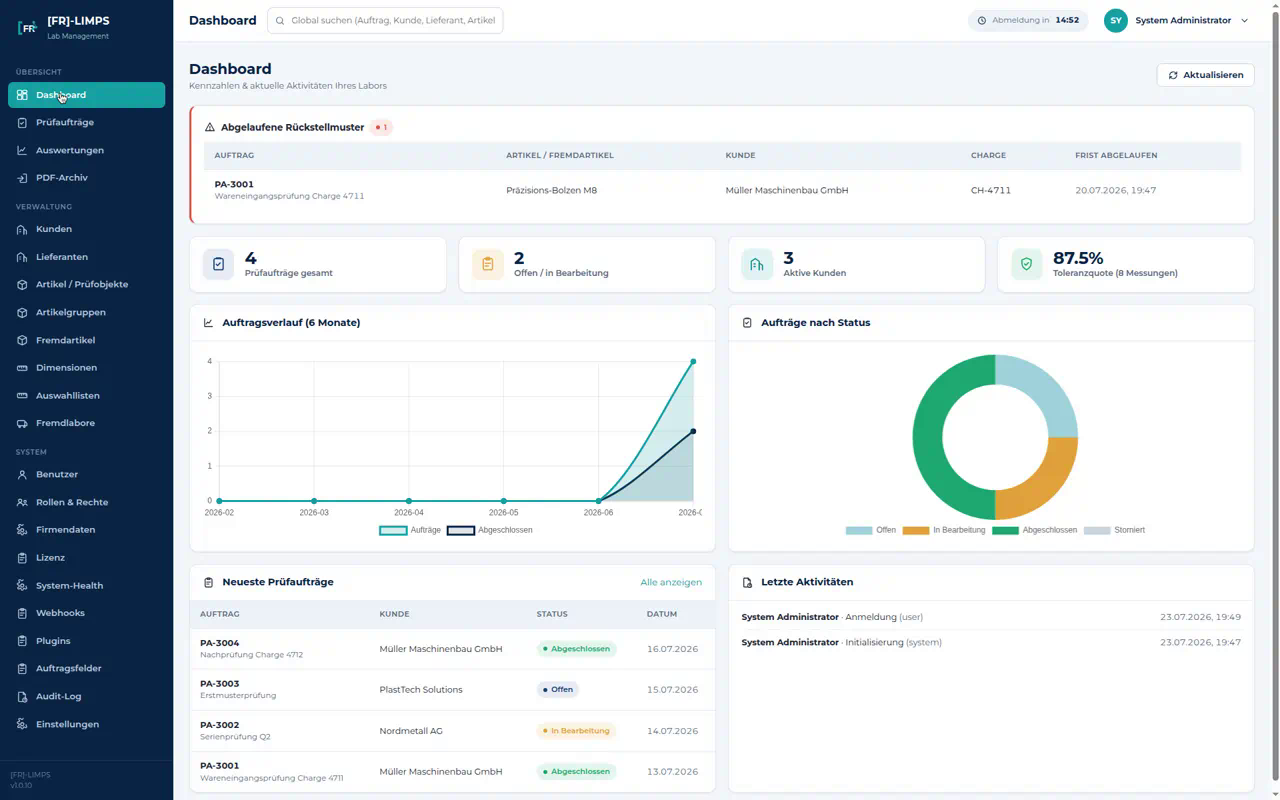Focus the Global suchen search field

[x=385, y=20]
